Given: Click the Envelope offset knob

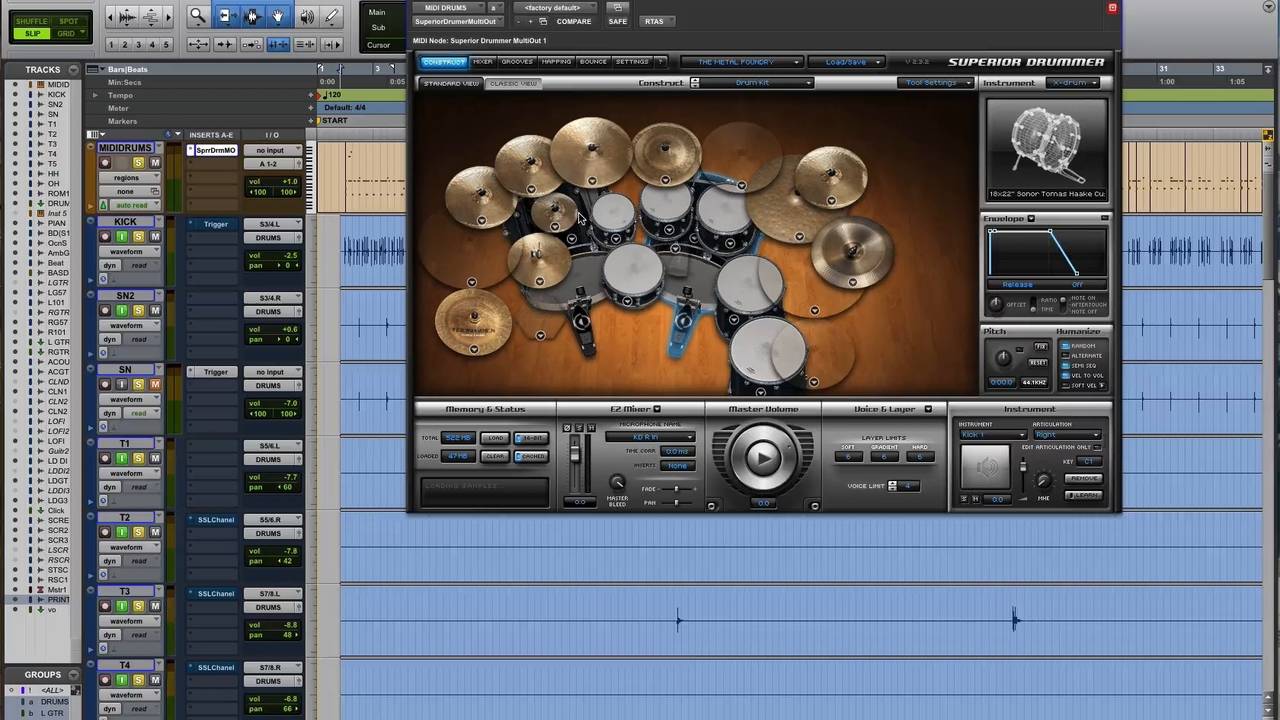Looking at the screenshot, I should click(995, 304).
